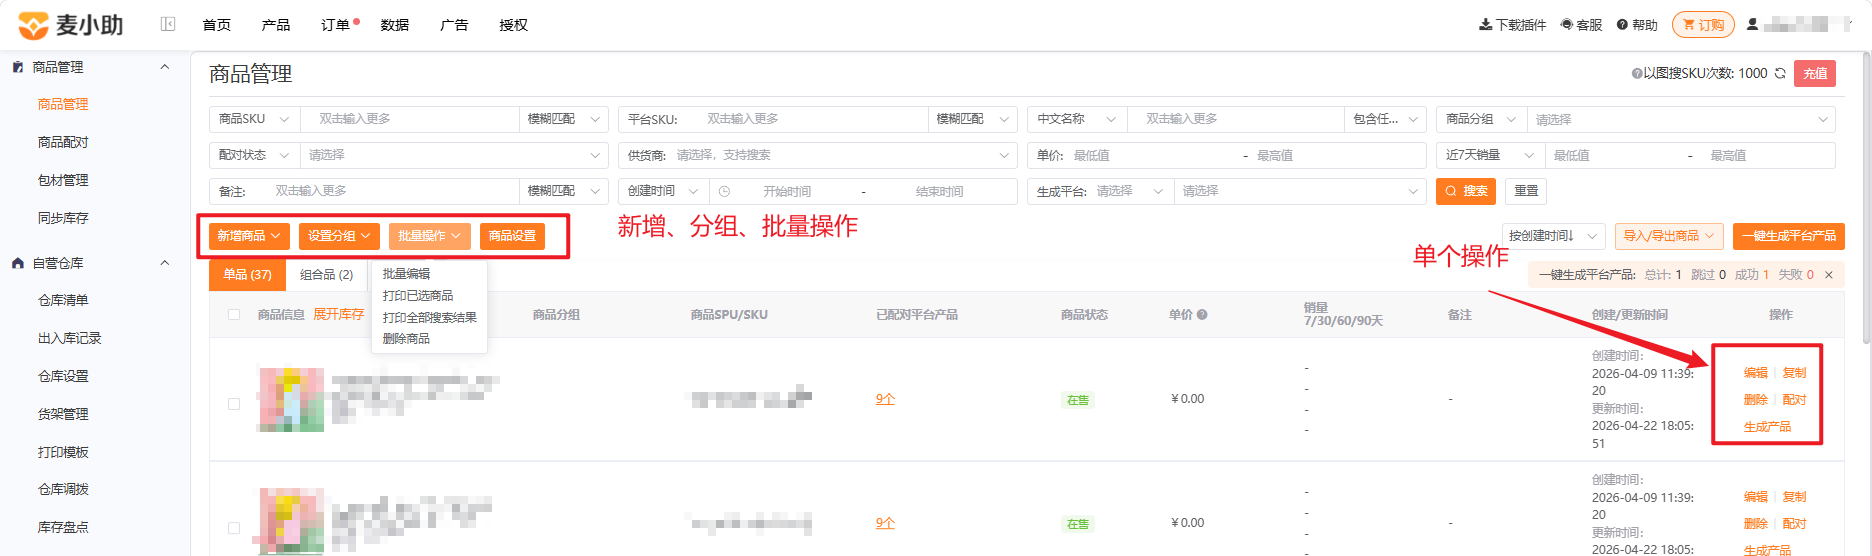1872x556 pixels.
Task: Choose 打印全部搜索结果 from the batch menu
Action: click(x=430, y=318)
